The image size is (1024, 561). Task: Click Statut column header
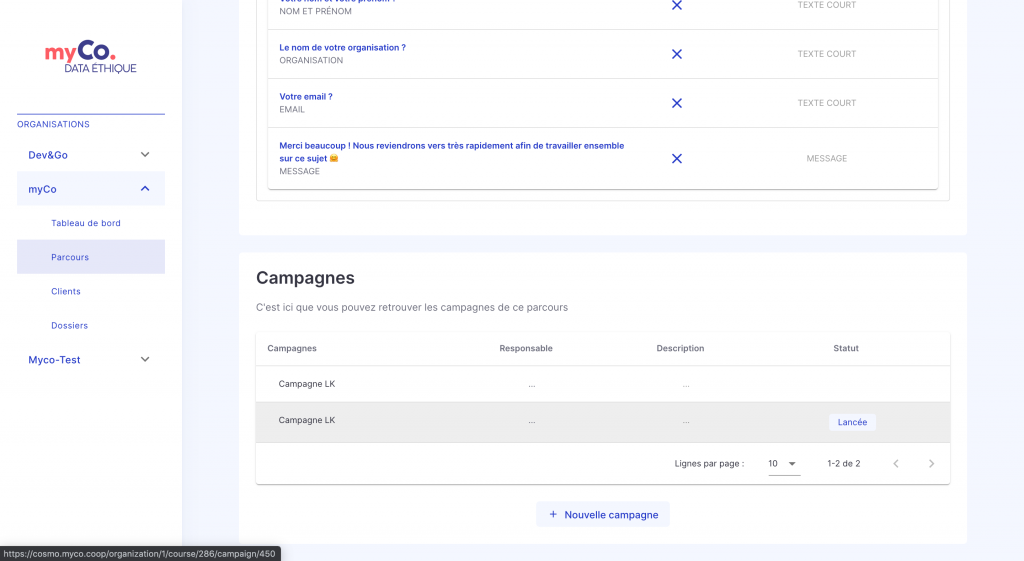(x=846, y=348)
